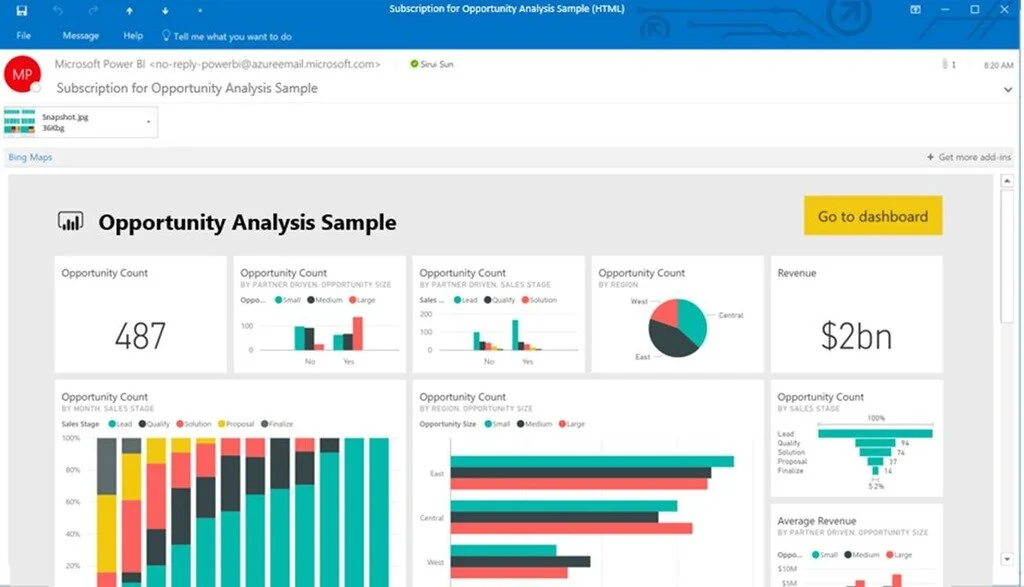
Task: Click Get more add-ins
Action: coord(969,157)
